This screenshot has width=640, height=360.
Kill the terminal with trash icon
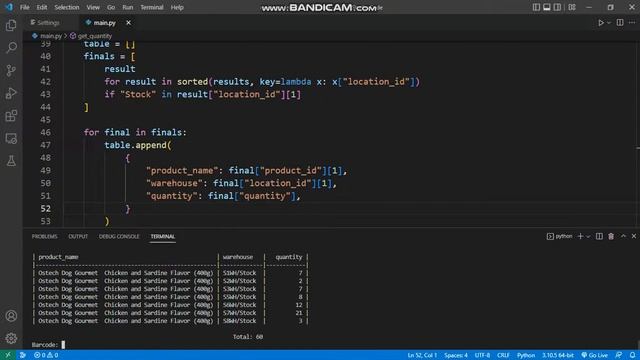(611, 236)
